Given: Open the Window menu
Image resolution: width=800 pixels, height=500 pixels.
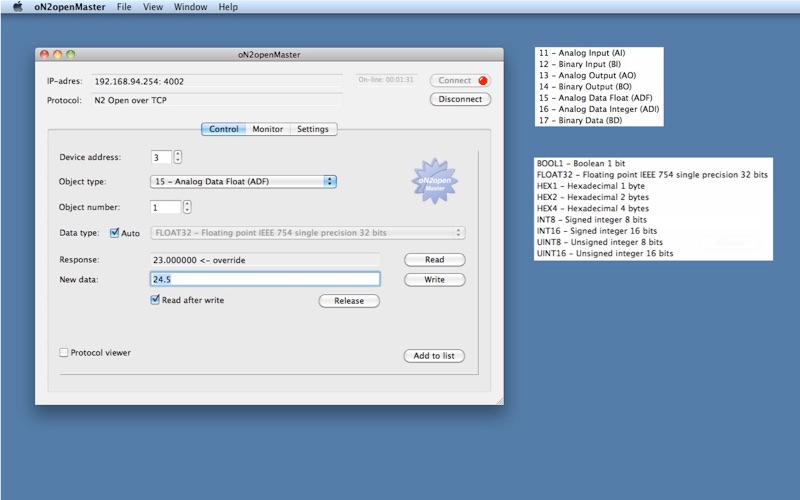Looking at the screenshot, I should 190,7.
